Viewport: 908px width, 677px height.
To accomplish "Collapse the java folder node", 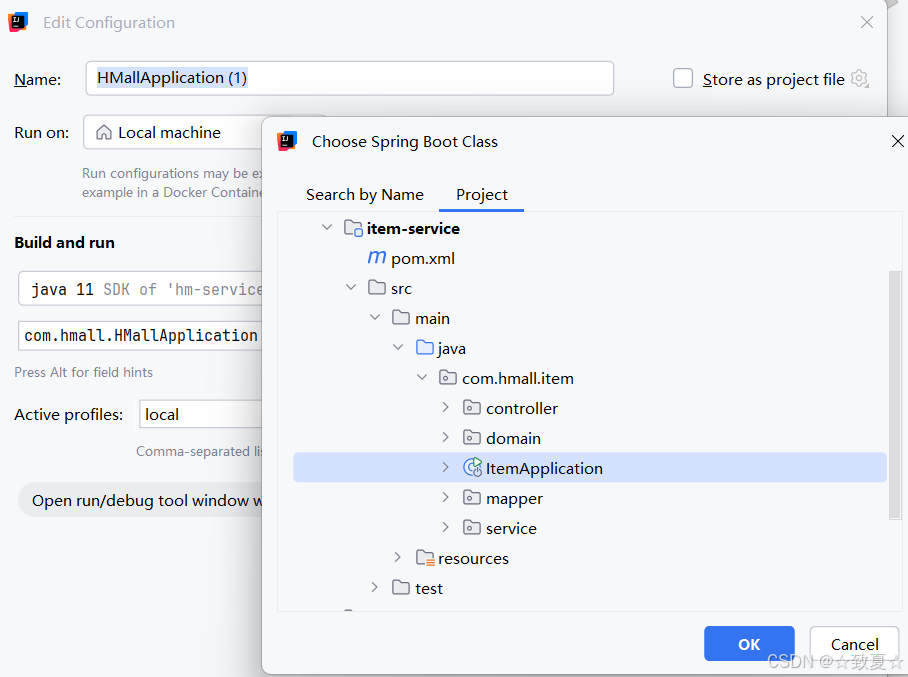I will (x=398, y=347).
